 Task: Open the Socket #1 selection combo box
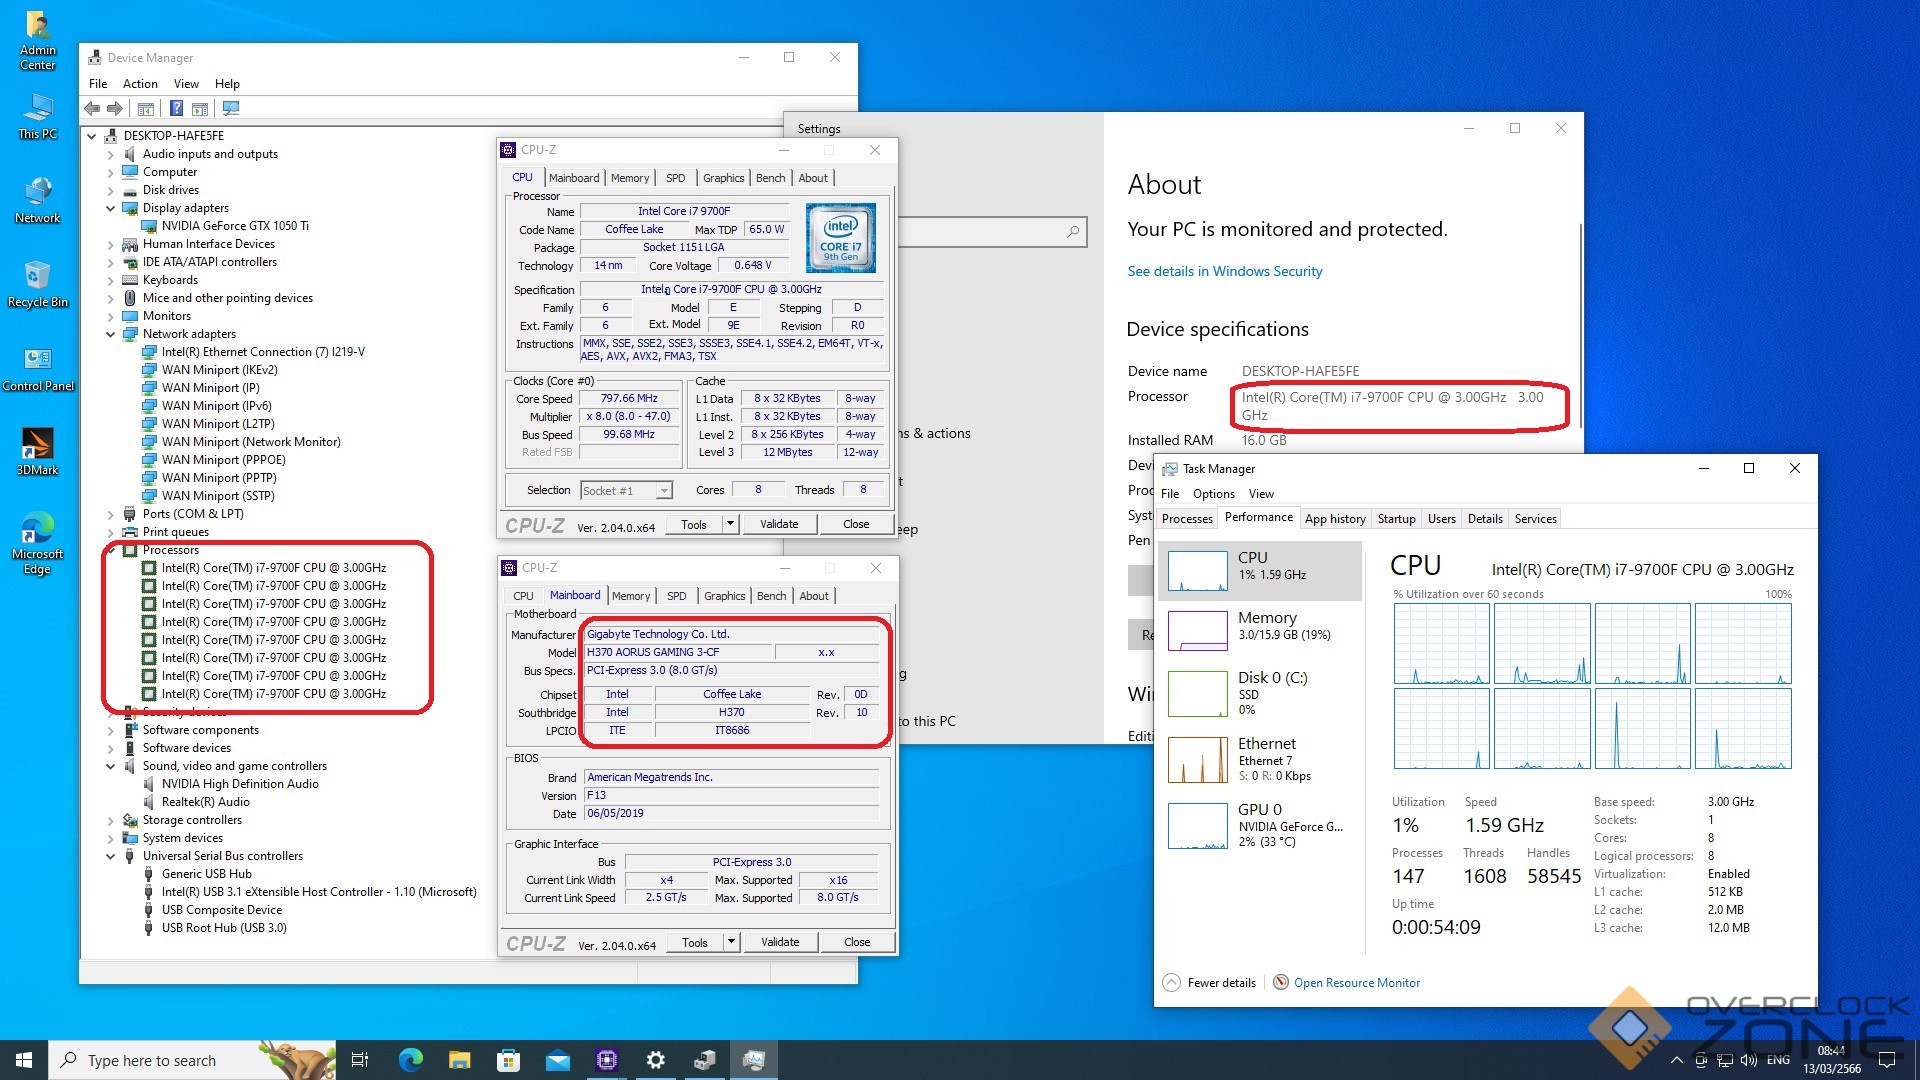pyautogui.click(x=626, y=490)
